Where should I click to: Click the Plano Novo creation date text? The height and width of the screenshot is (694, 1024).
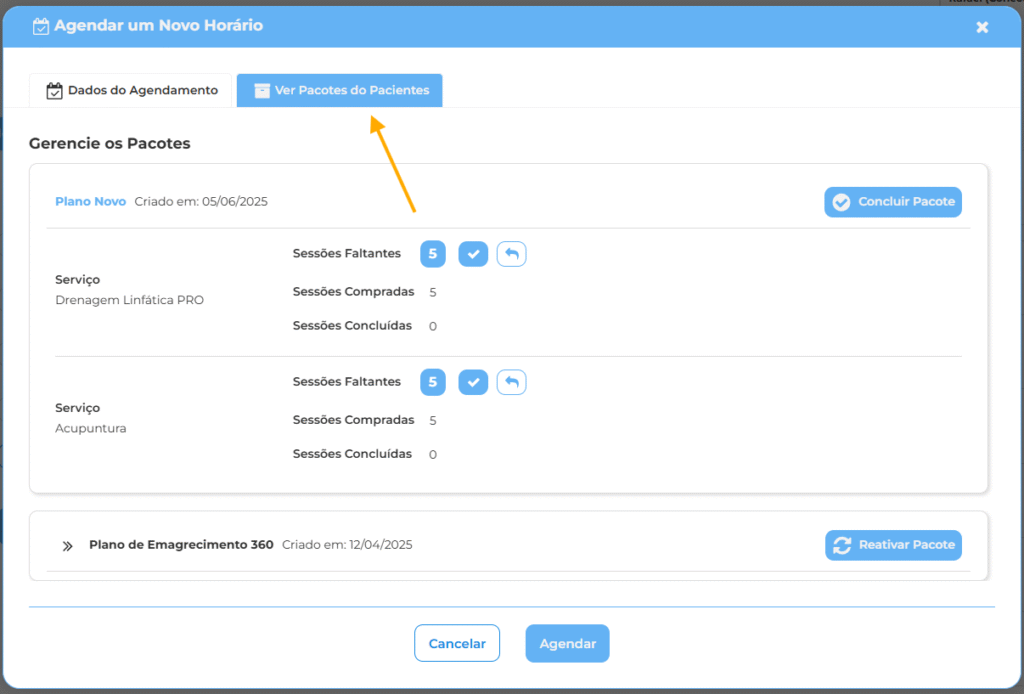pyautogui.click(x=201, y=201)
